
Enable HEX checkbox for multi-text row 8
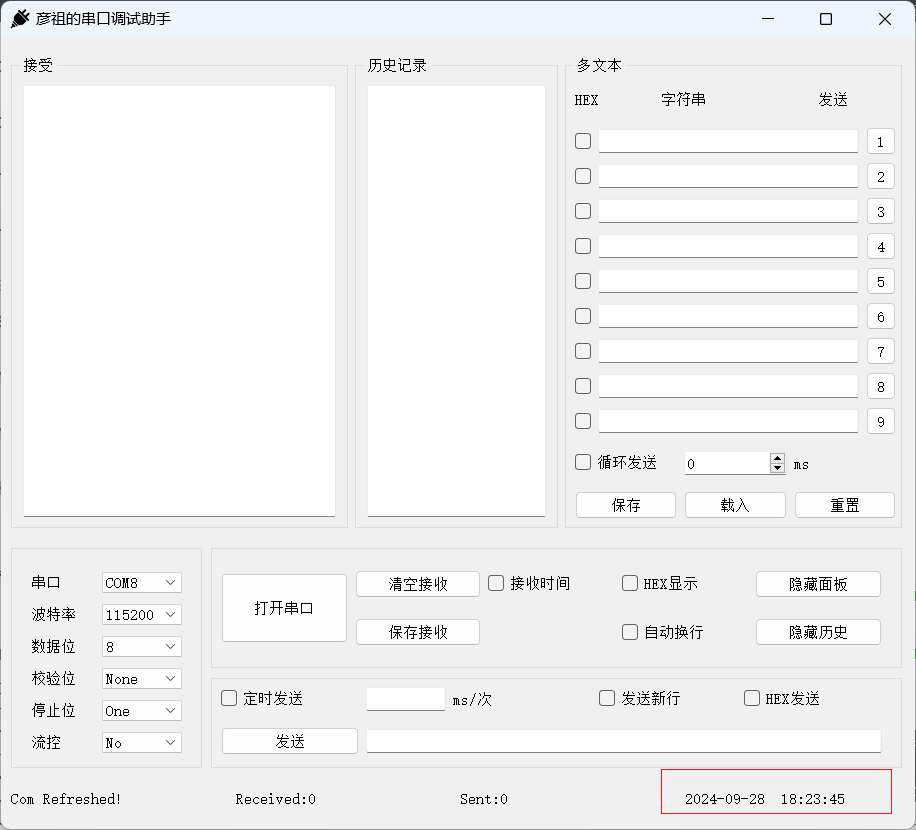(x=583, y=387)
